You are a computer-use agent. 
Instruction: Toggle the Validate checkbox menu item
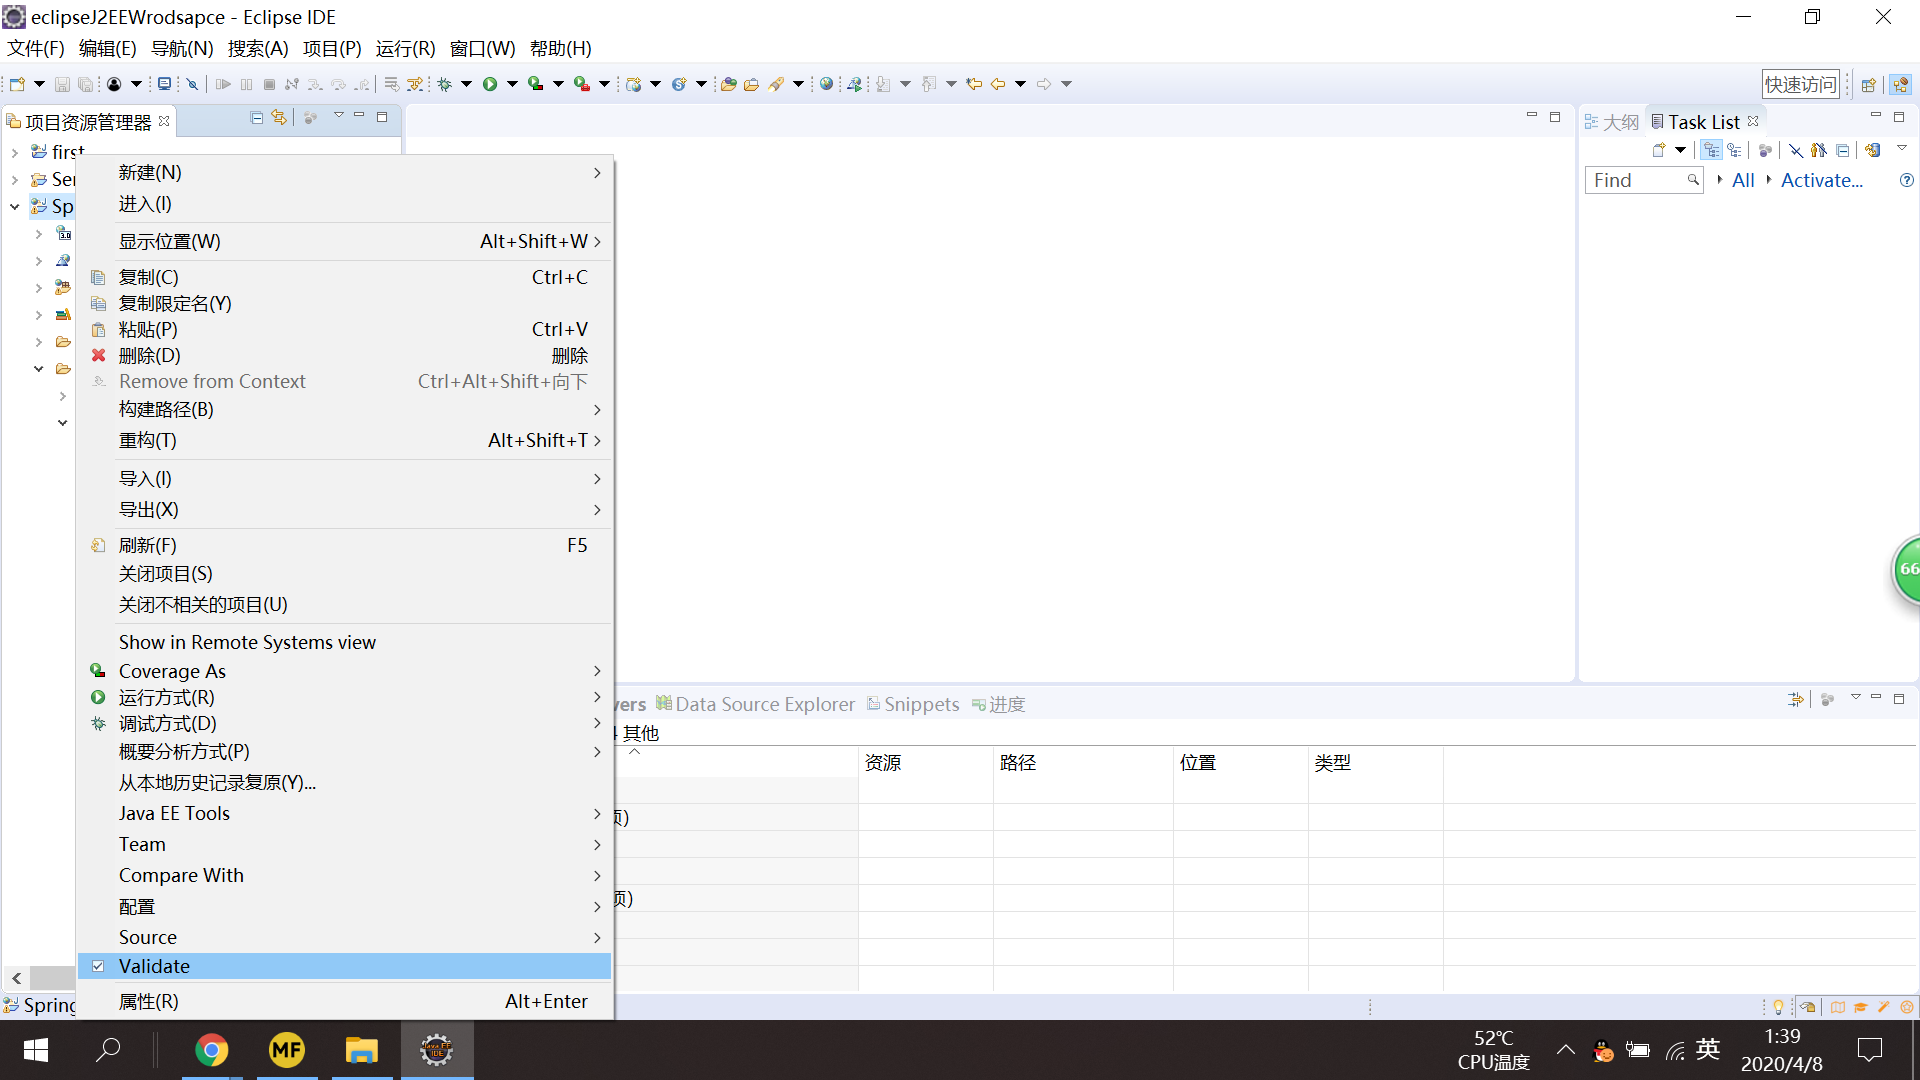coord(154,966)
